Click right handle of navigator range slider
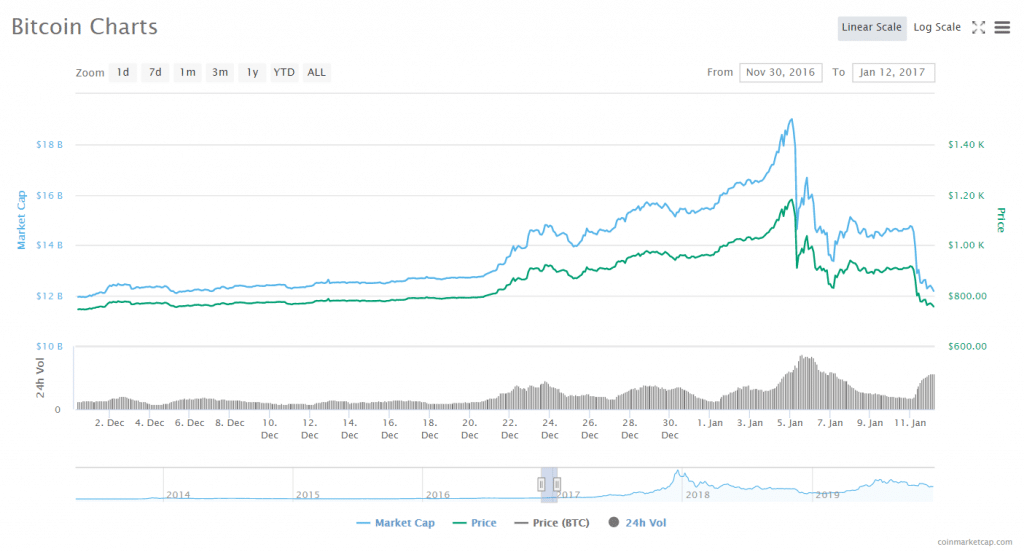This screenshot has width=1024, height=552. click(556, 484)
